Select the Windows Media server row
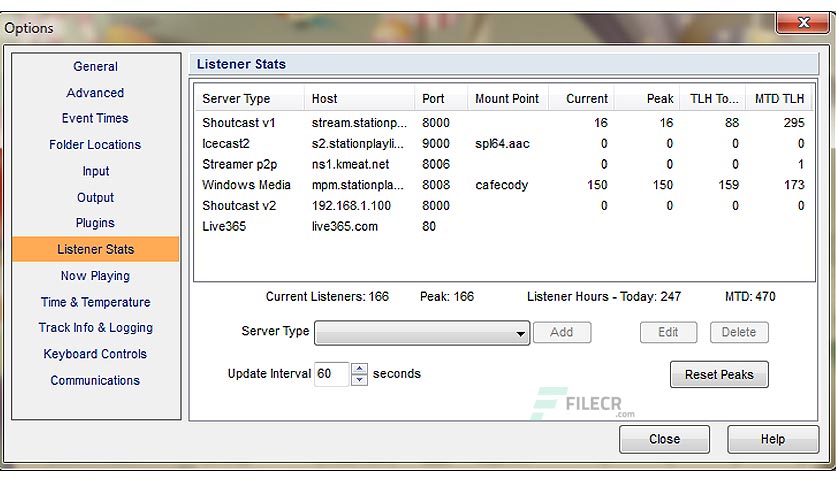The height and width of the screenshot is (484, 836). click(x=503, y=185)
